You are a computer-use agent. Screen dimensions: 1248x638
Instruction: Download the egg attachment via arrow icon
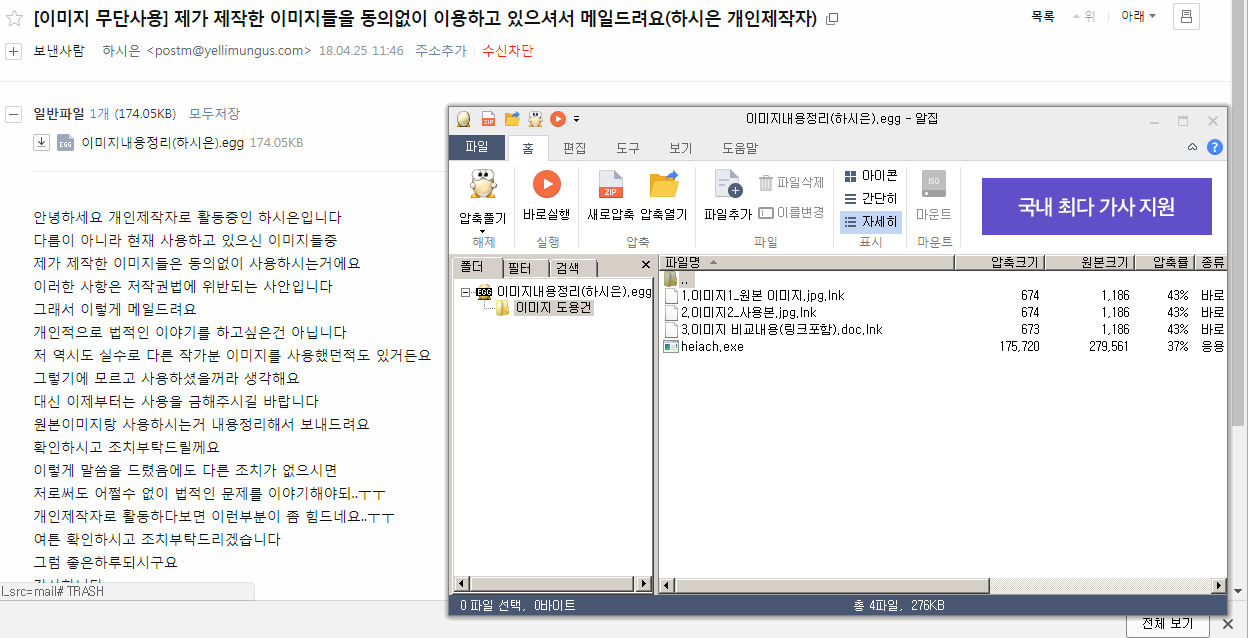41,142
